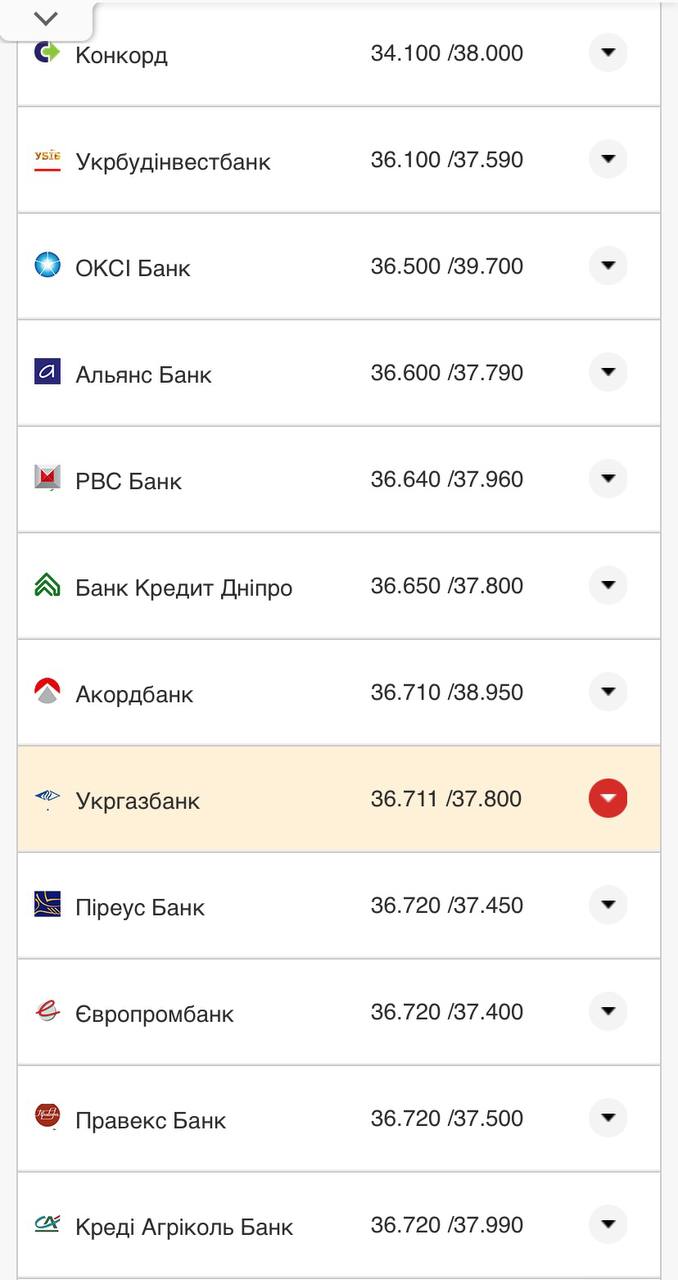Open the Правекс Банк dropdown arrow

click(x=608, y=1116)
